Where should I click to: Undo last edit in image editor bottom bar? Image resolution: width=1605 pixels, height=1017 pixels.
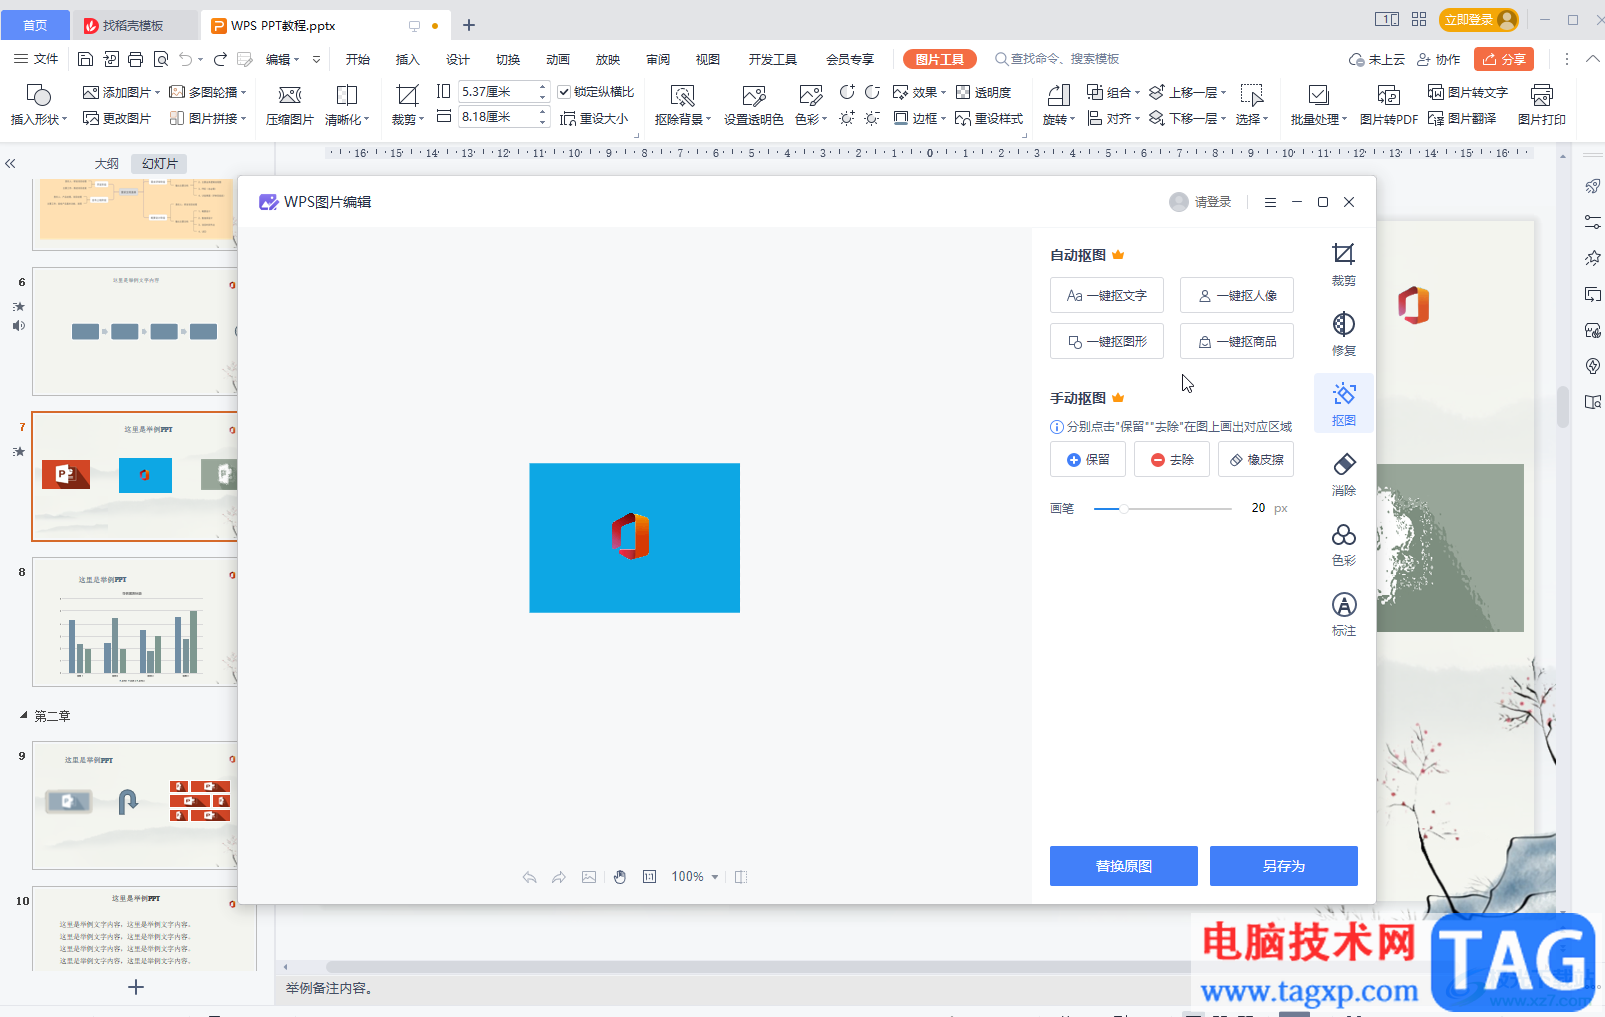coord(530,877)
